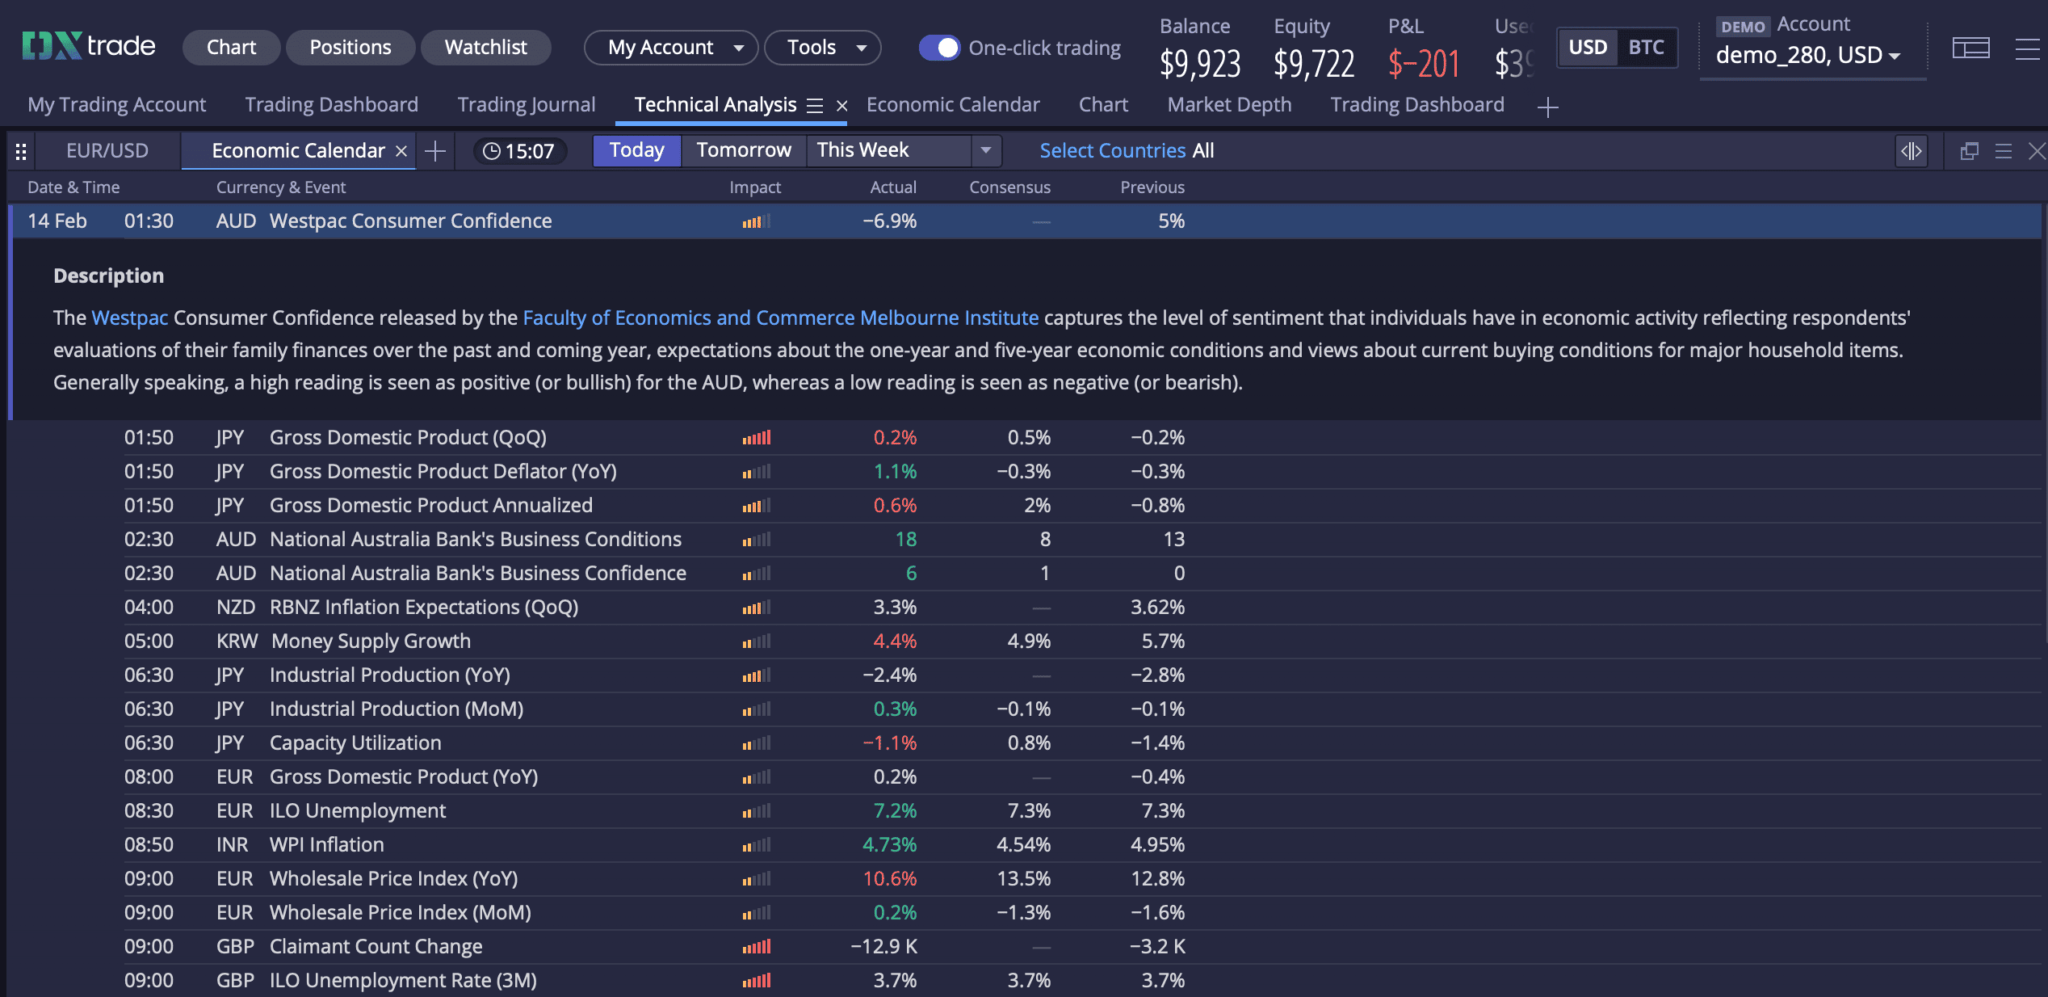The width and height of the screenshot is (2048, 997).
Task: Disable One-click trading
Action: tap(939, 47)
